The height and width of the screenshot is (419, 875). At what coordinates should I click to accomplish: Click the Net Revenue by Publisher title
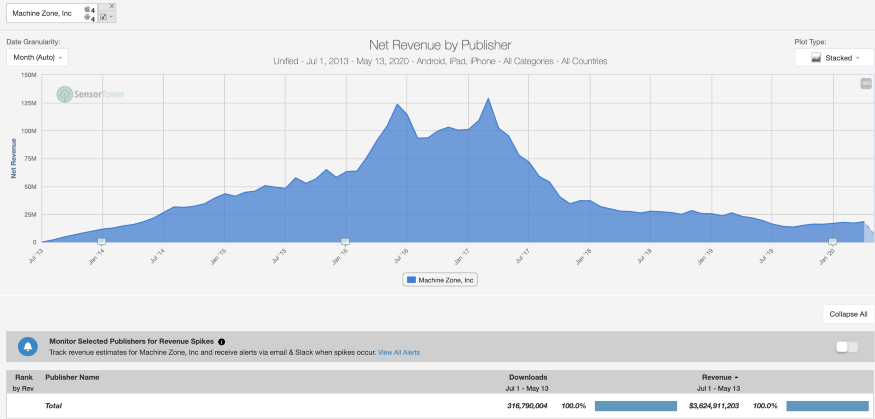point(440,45)
